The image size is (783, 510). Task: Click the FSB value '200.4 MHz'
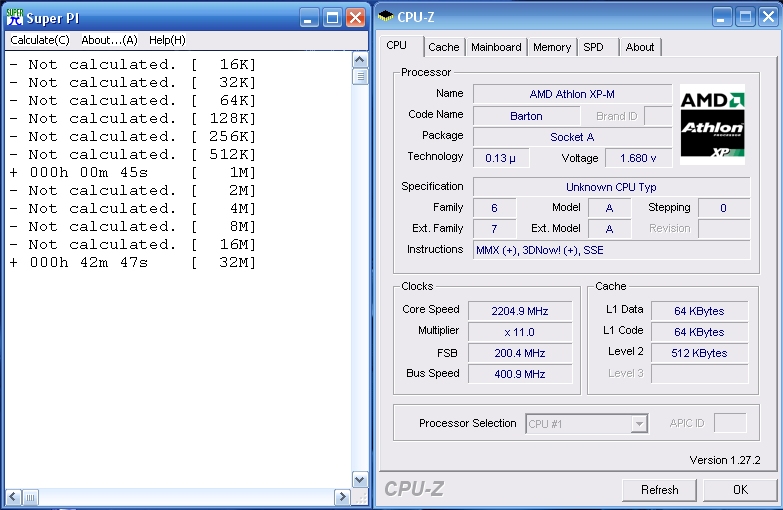point(520,353)
